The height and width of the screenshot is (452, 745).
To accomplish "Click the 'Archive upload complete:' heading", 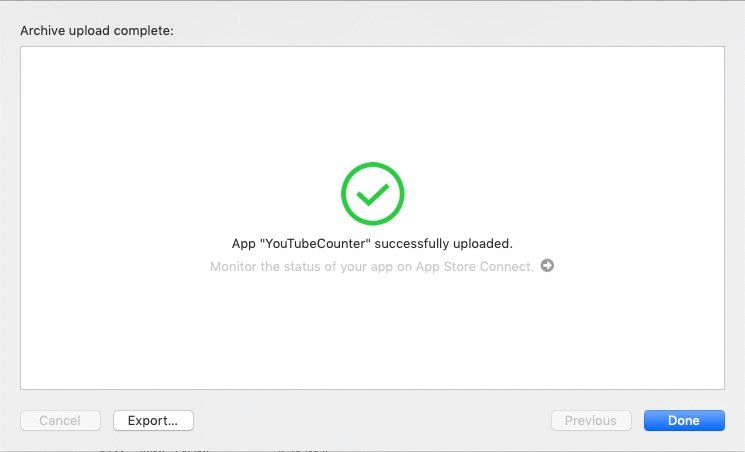I will coord(97,30).
